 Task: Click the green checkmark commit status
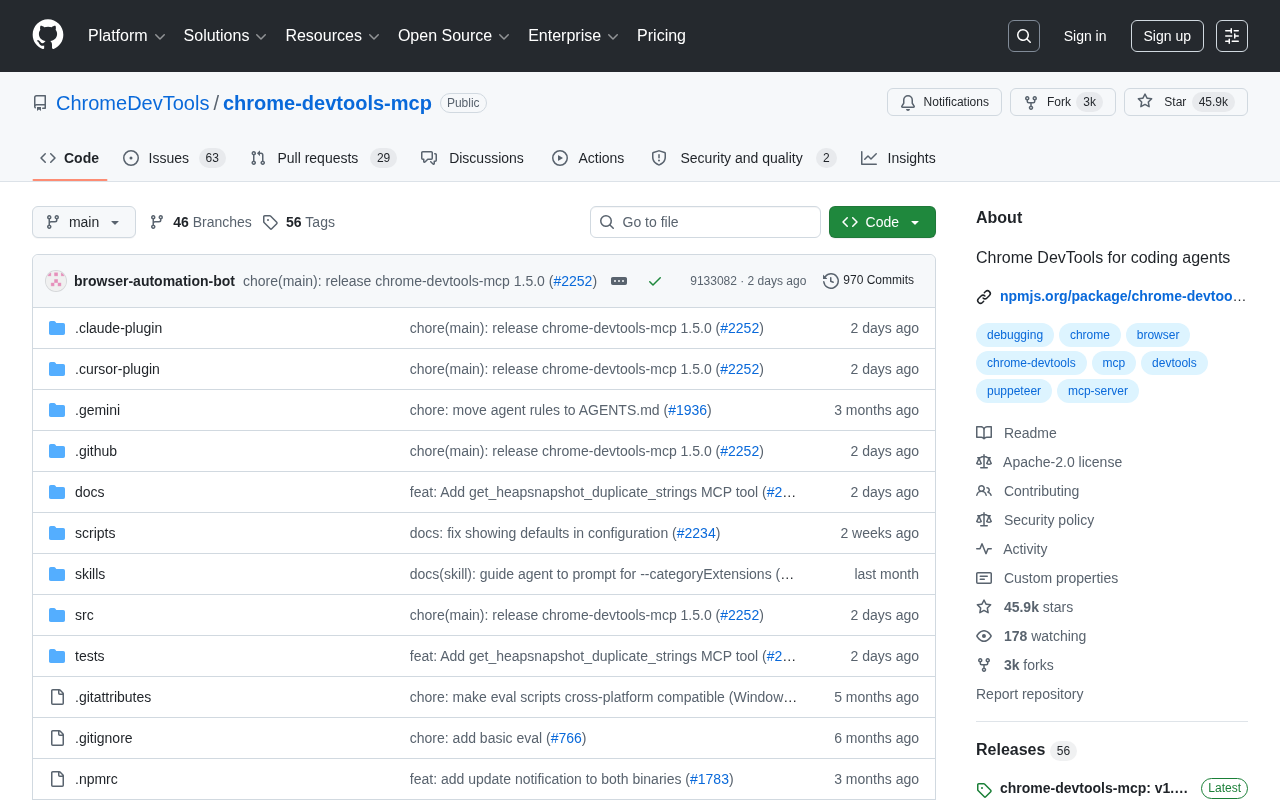[655, 281]
